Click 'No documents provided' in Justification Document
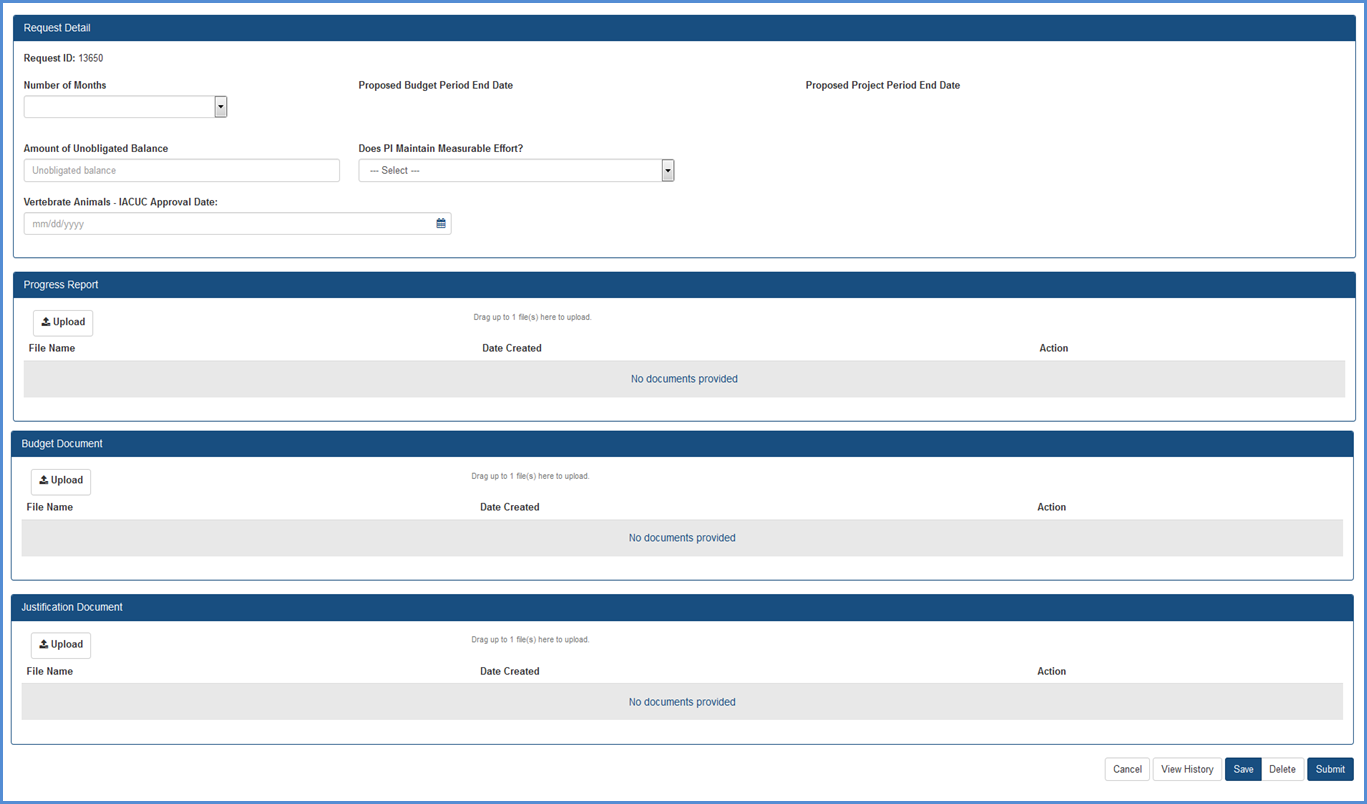 coord(682,702)
